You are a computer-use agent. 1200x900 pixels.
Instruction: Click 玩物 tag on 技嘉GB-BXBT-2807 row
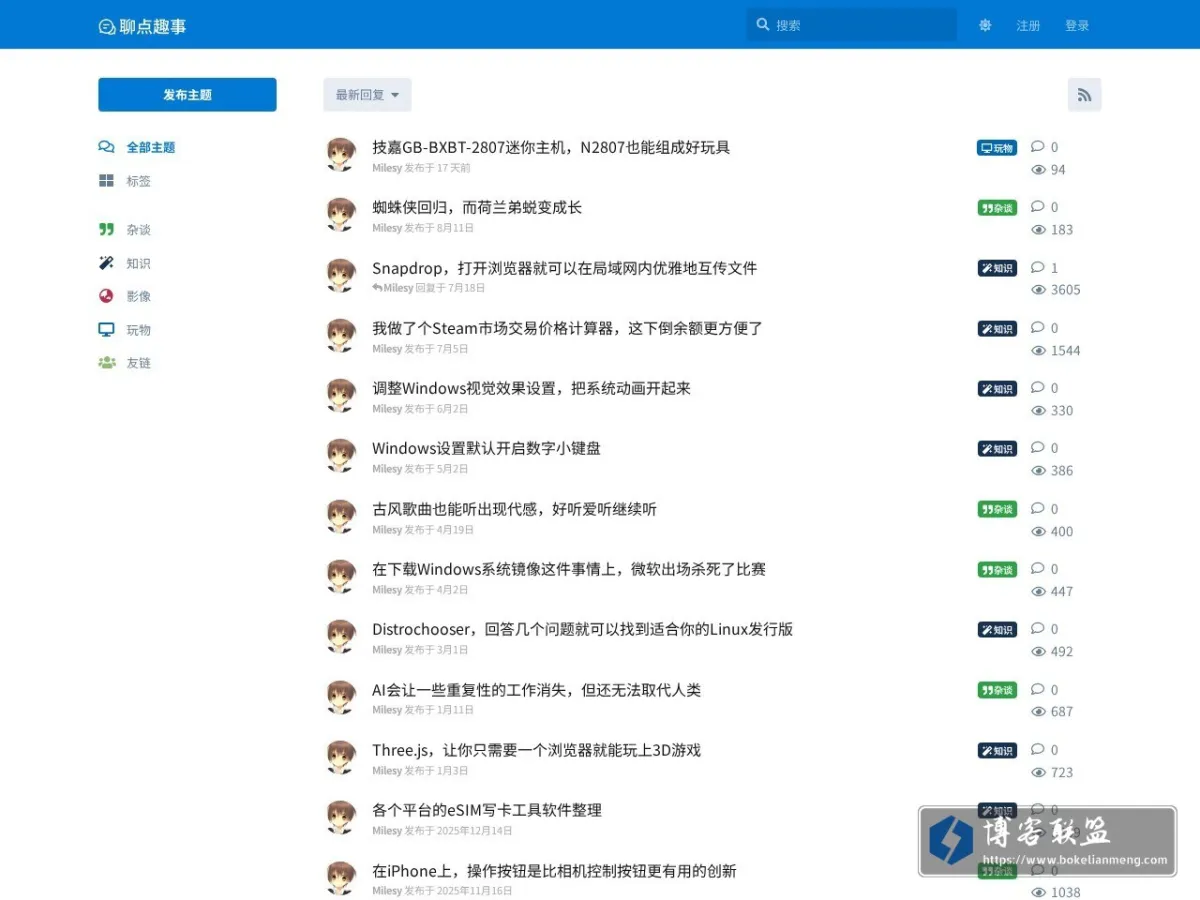[997, 148]
